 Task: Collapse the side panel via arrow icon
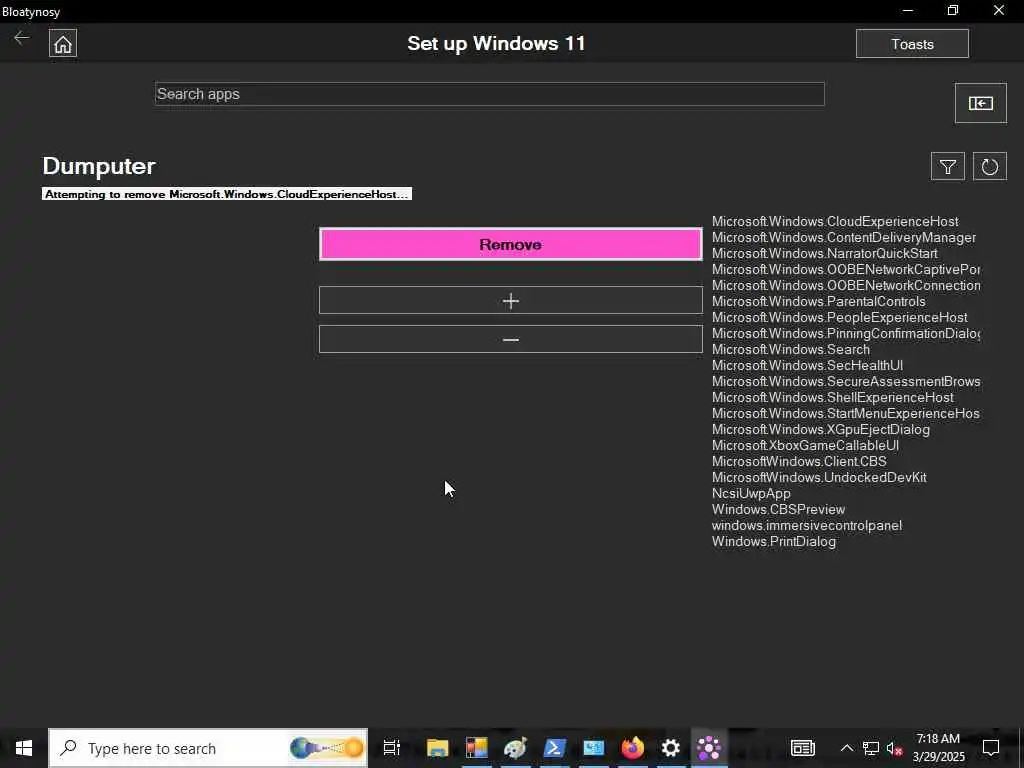point(980,103)
